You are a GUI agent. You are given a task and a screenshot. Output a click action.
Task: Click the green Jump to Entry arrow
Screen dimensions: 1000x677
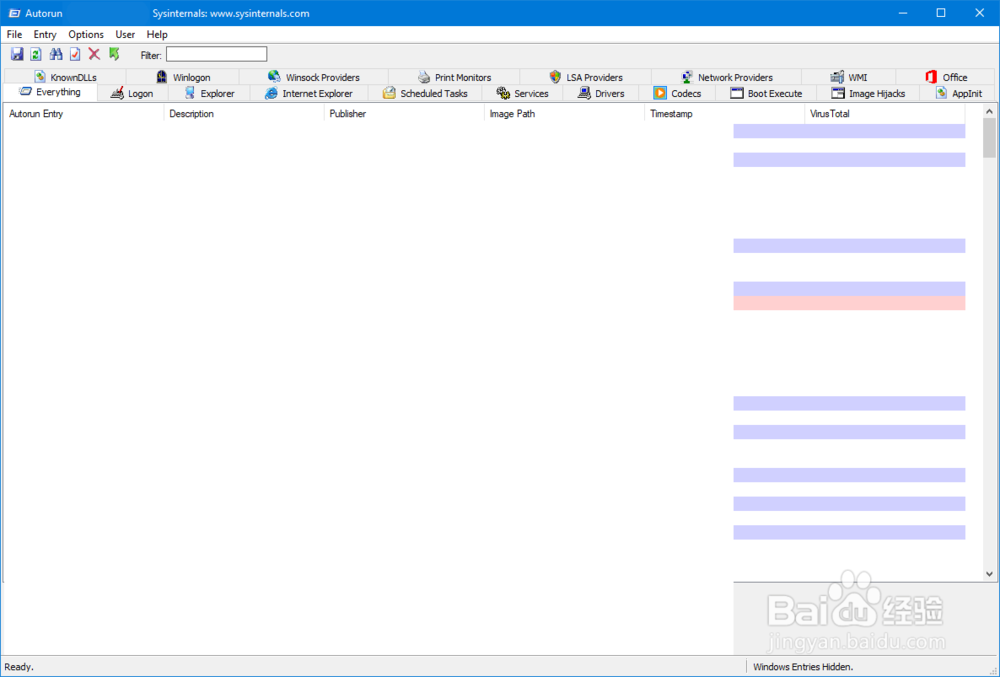114,54
